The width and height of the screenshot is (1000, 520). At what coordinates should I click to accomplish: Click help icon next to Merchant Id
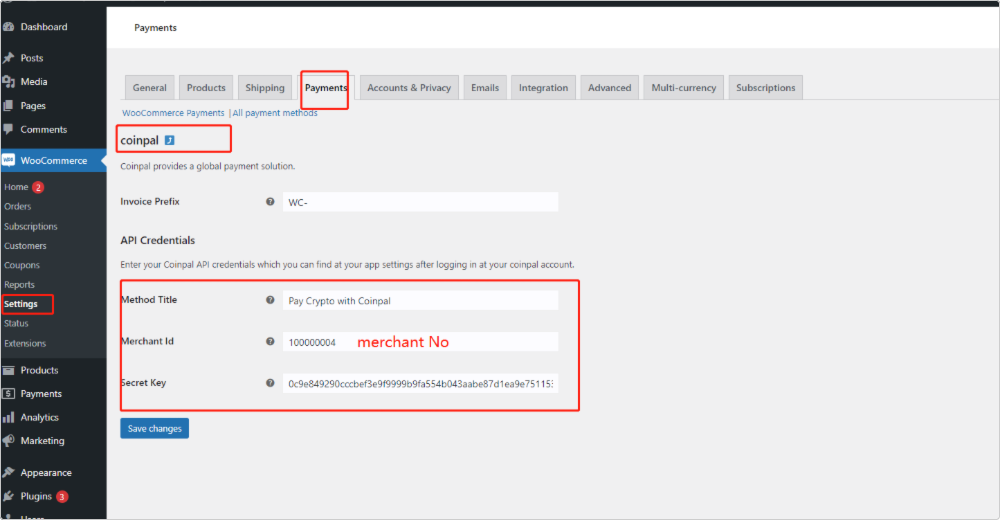(270, 341)
